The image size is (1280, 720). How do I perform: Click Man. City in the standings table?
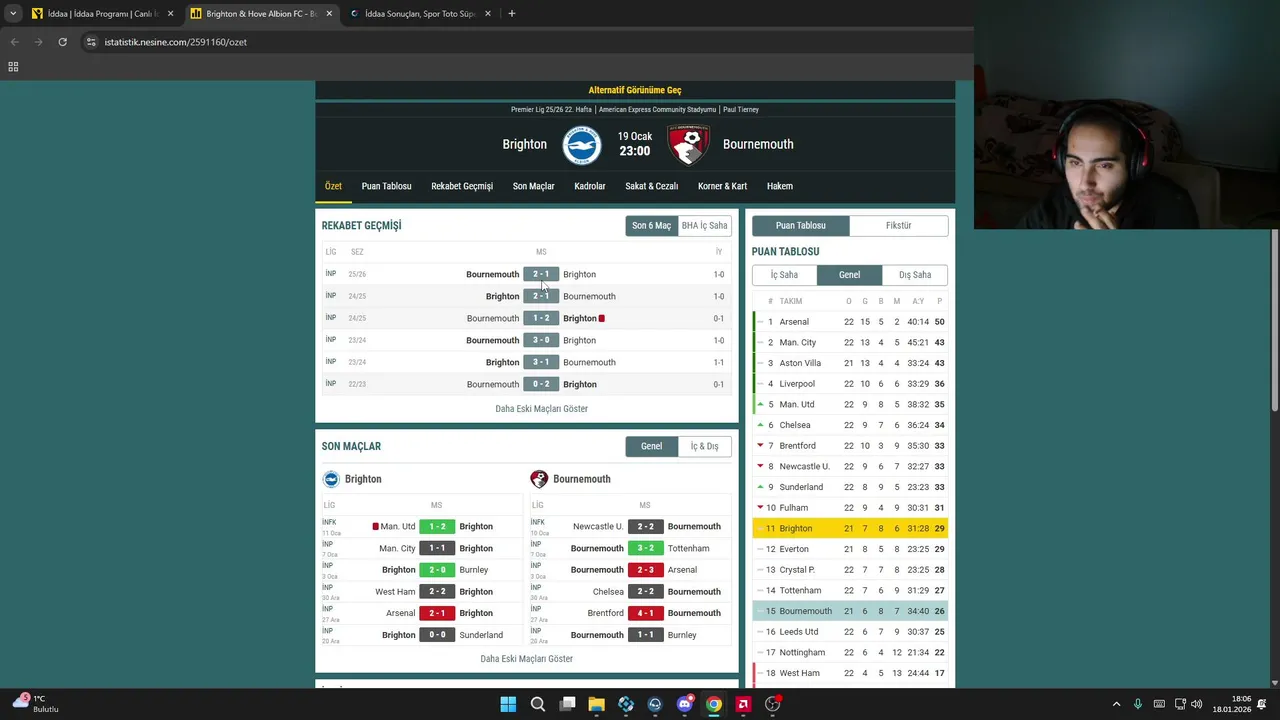[x=797, y=343]
